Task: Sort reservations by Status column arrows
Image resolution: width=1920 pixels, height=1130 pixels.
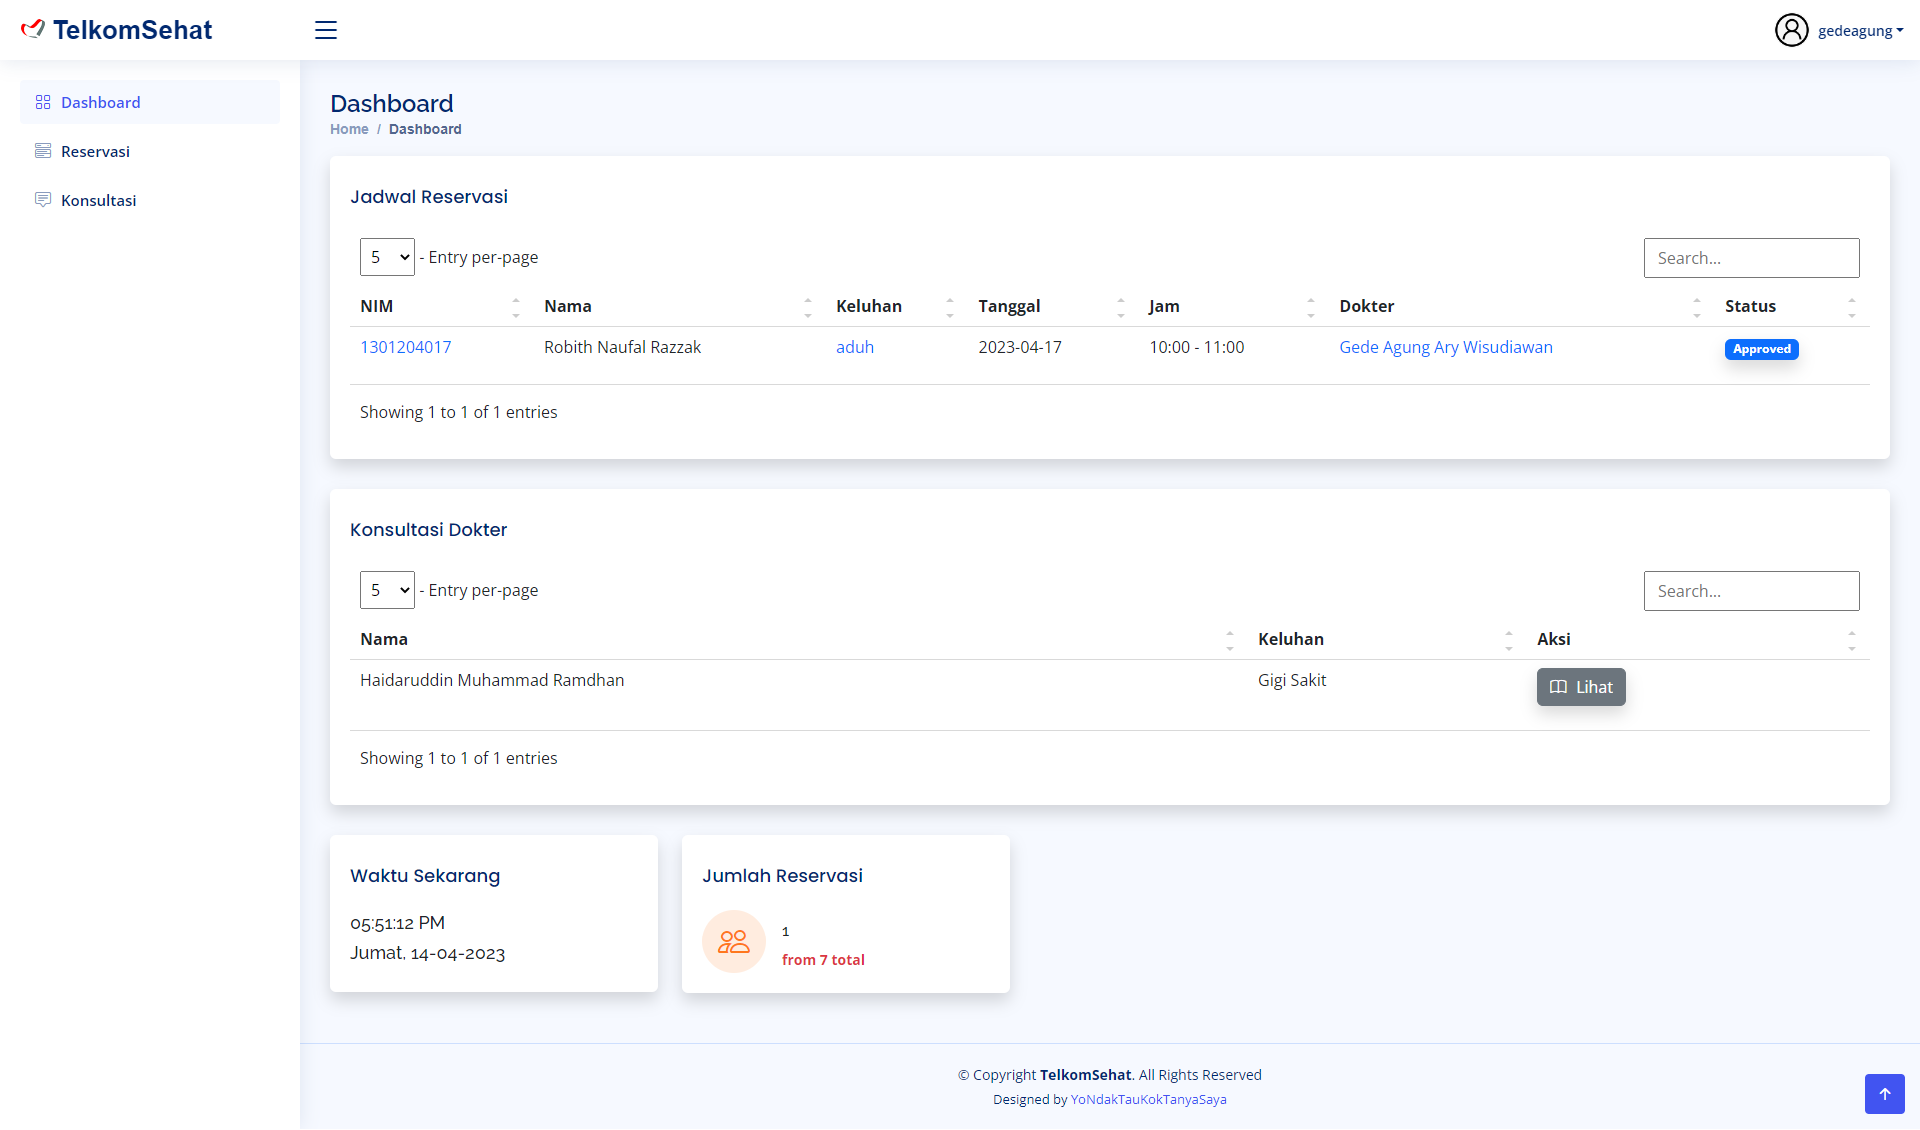Action: tap(1851, 307)
